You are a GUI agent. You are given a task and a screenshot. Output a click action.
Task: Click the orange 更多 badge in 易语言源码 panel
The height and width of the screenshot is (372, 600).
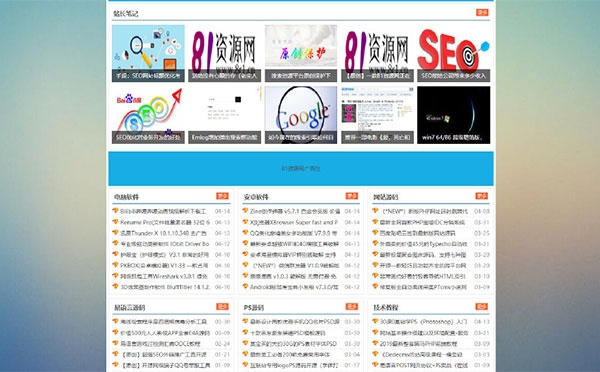coord(222,307)
